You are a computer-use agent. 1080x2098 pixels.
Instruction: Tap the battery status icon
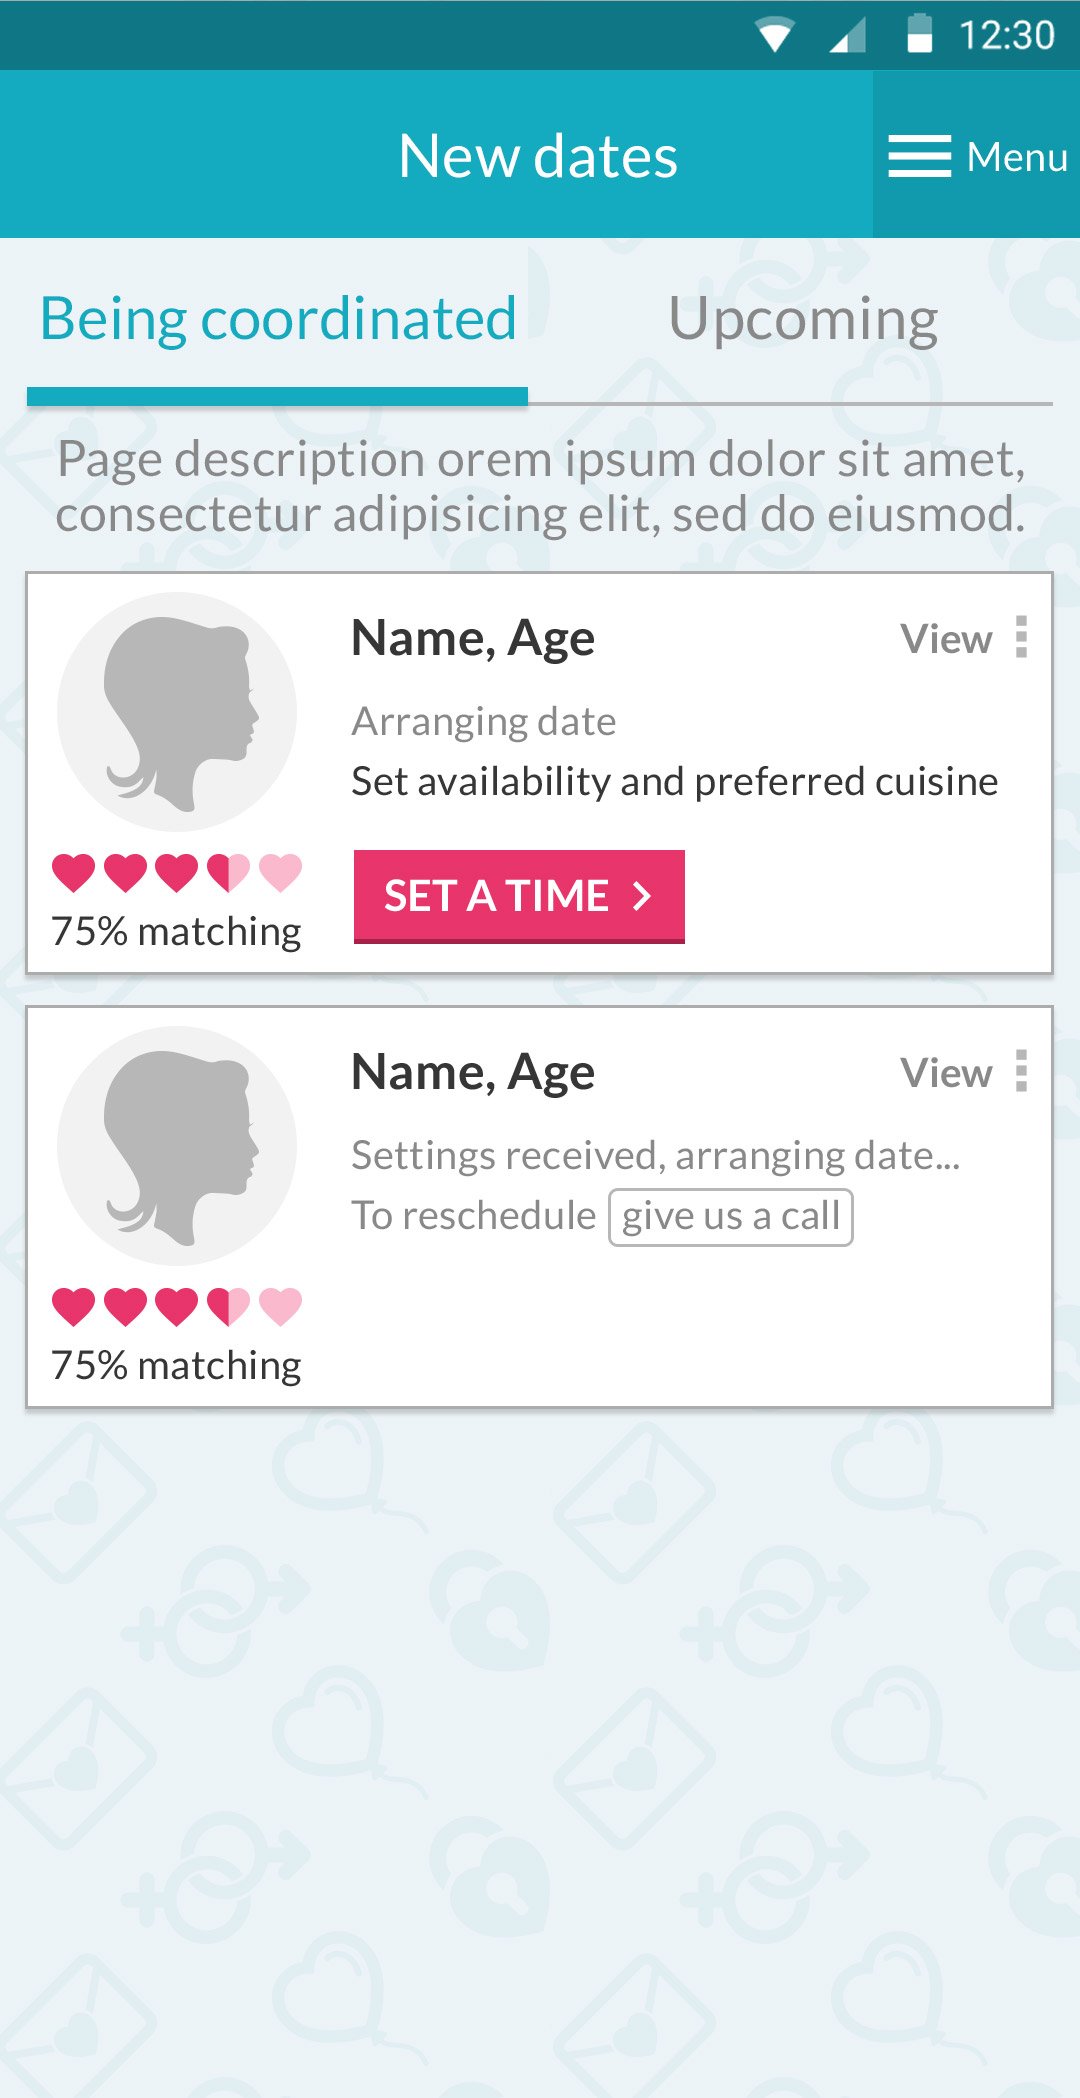click(x=919, y=33)
